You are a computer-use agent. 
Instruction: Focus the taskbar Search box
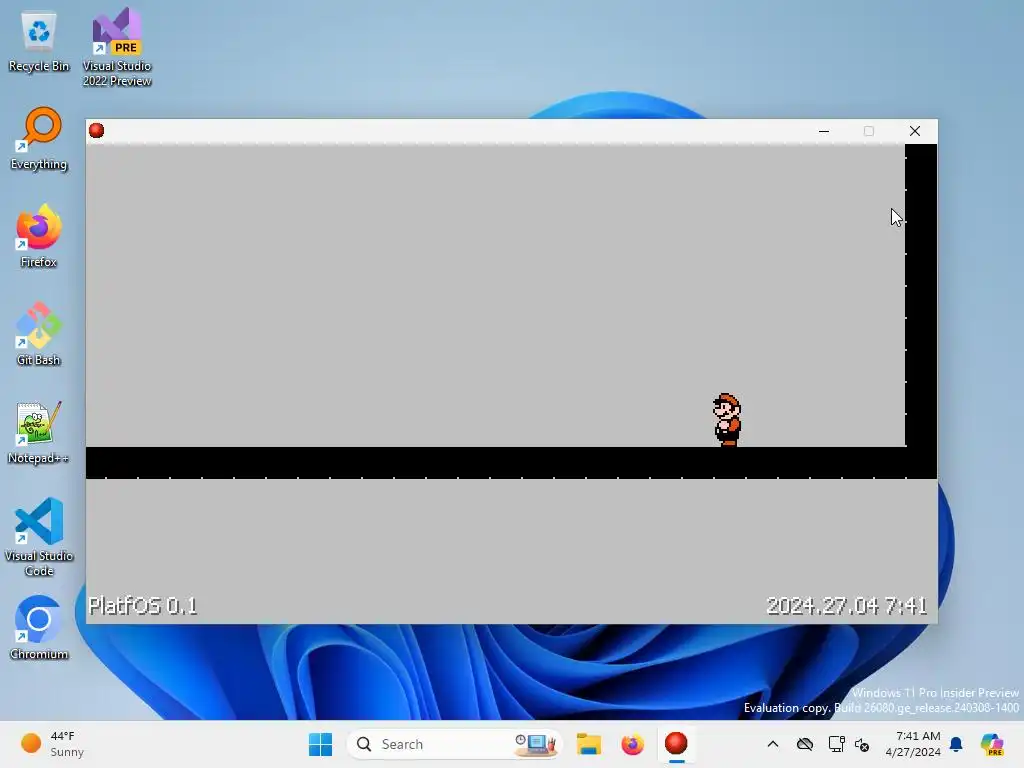click(454, 744)
